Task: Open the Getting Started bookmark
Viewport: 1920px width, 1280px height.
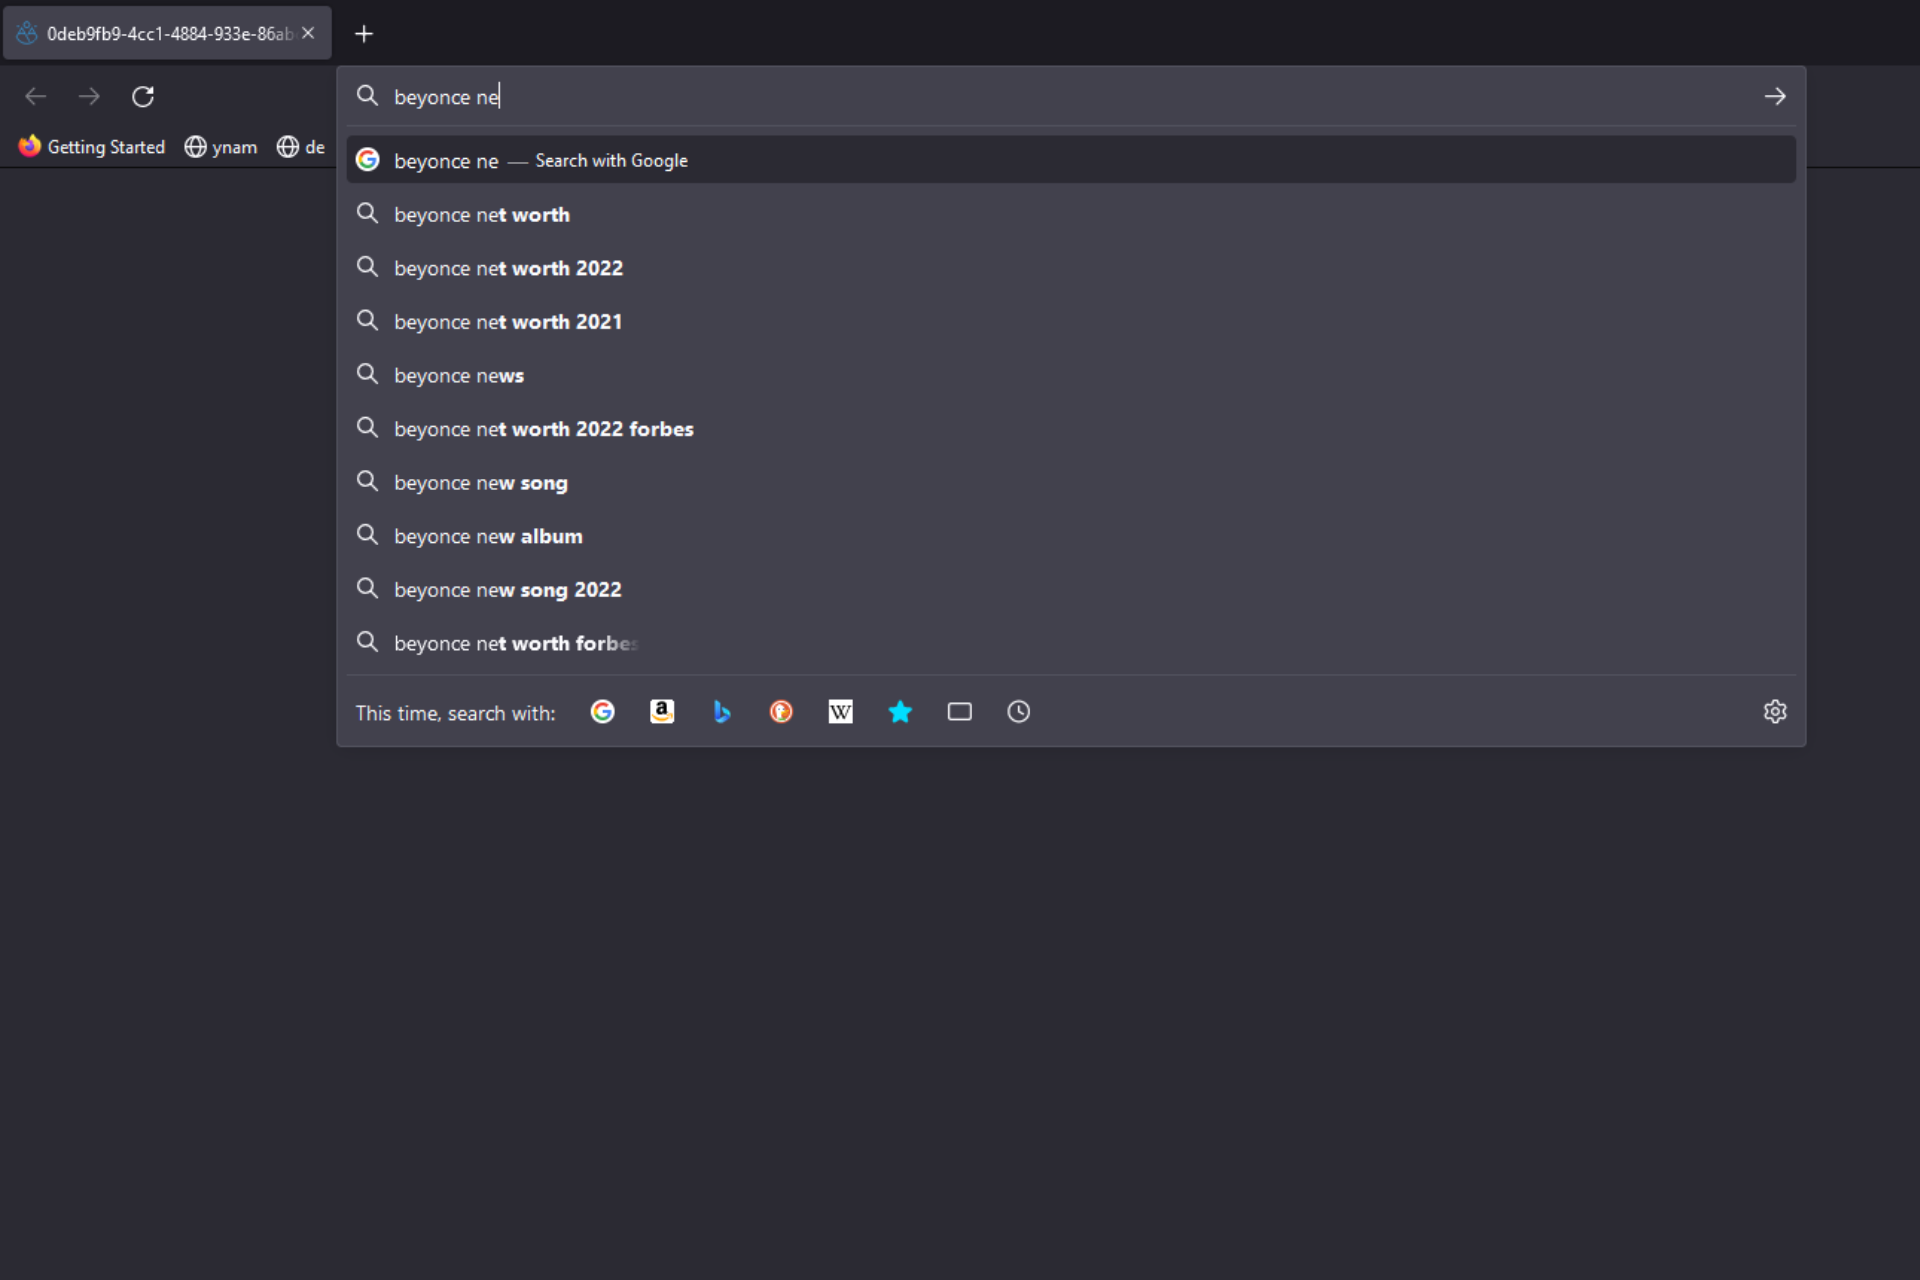Action: (x=92, y=147)
